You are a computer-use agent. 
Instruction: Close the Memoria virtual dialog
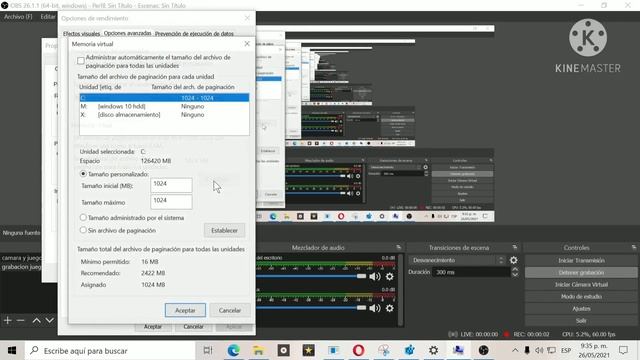click(x=247, y=44)
